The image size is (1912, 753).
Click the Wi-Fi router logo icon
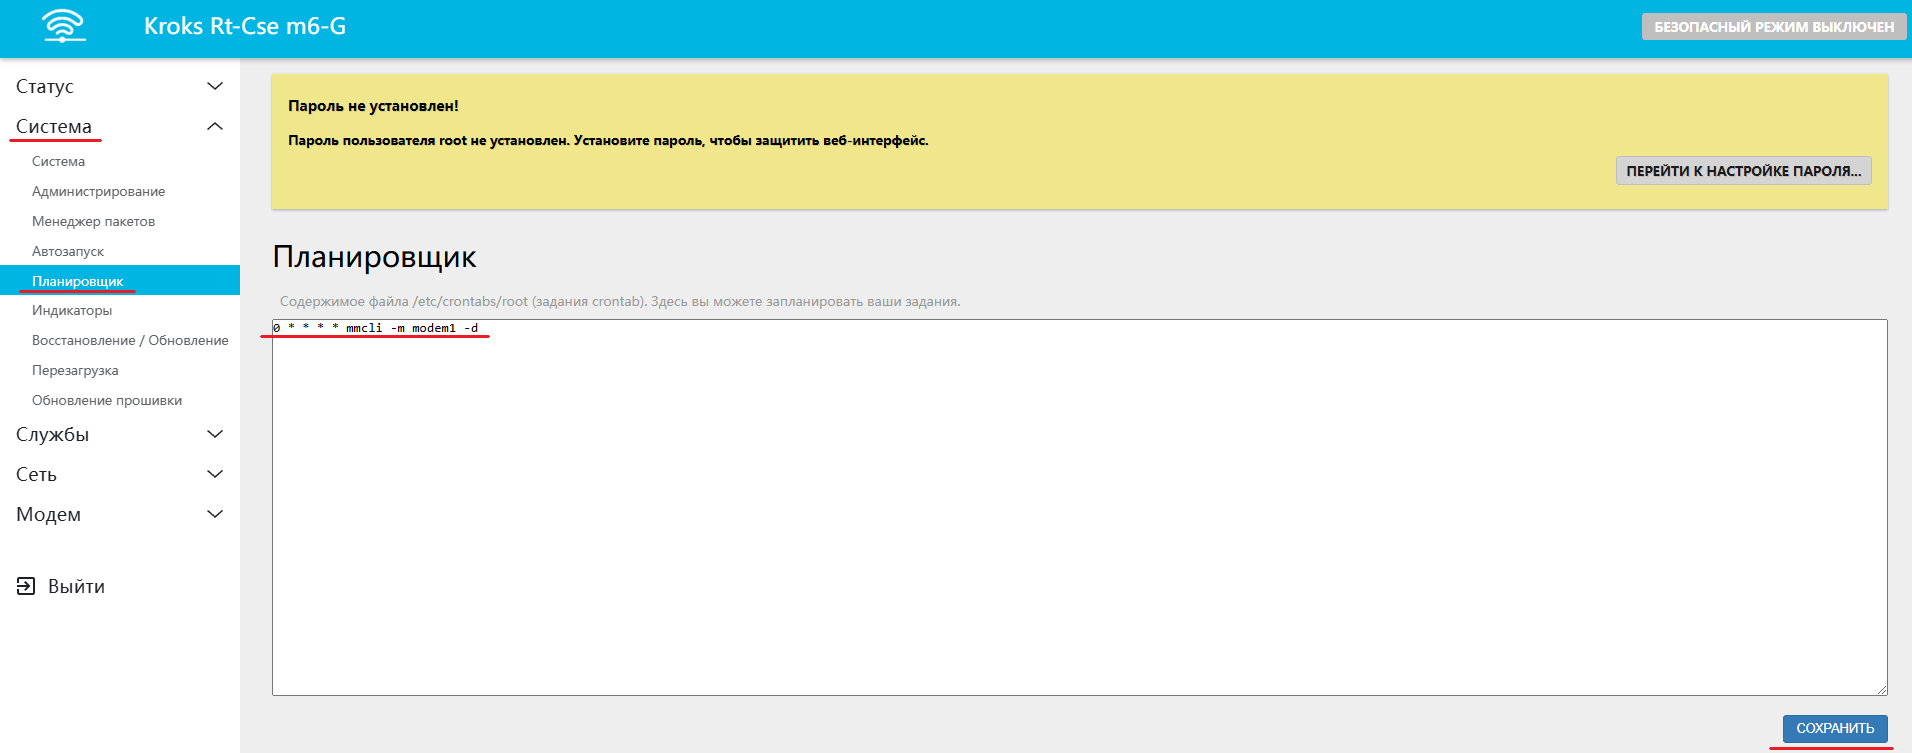click(64, 26)
